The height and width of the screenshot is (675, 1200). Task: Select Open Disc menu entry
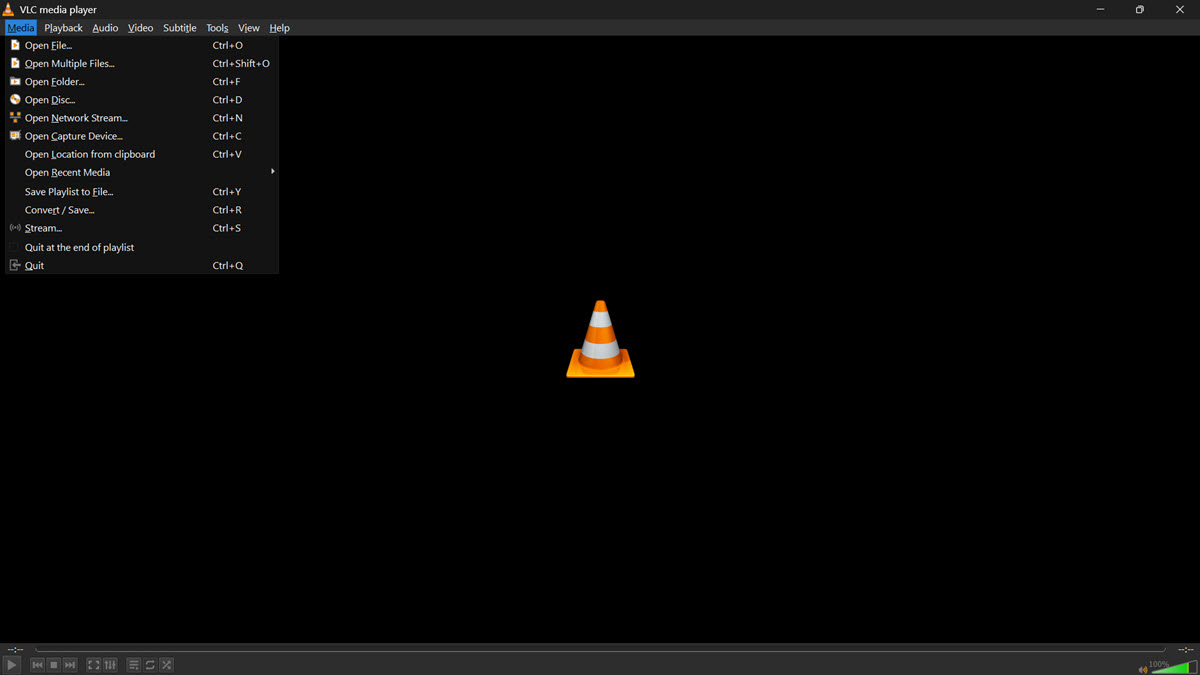[141, 100]
